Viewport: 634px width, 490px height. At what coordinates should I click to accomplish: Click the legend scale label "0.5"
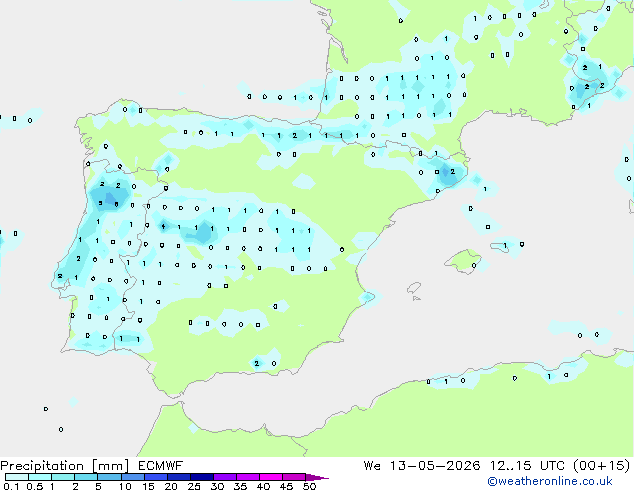click(34, 486)
